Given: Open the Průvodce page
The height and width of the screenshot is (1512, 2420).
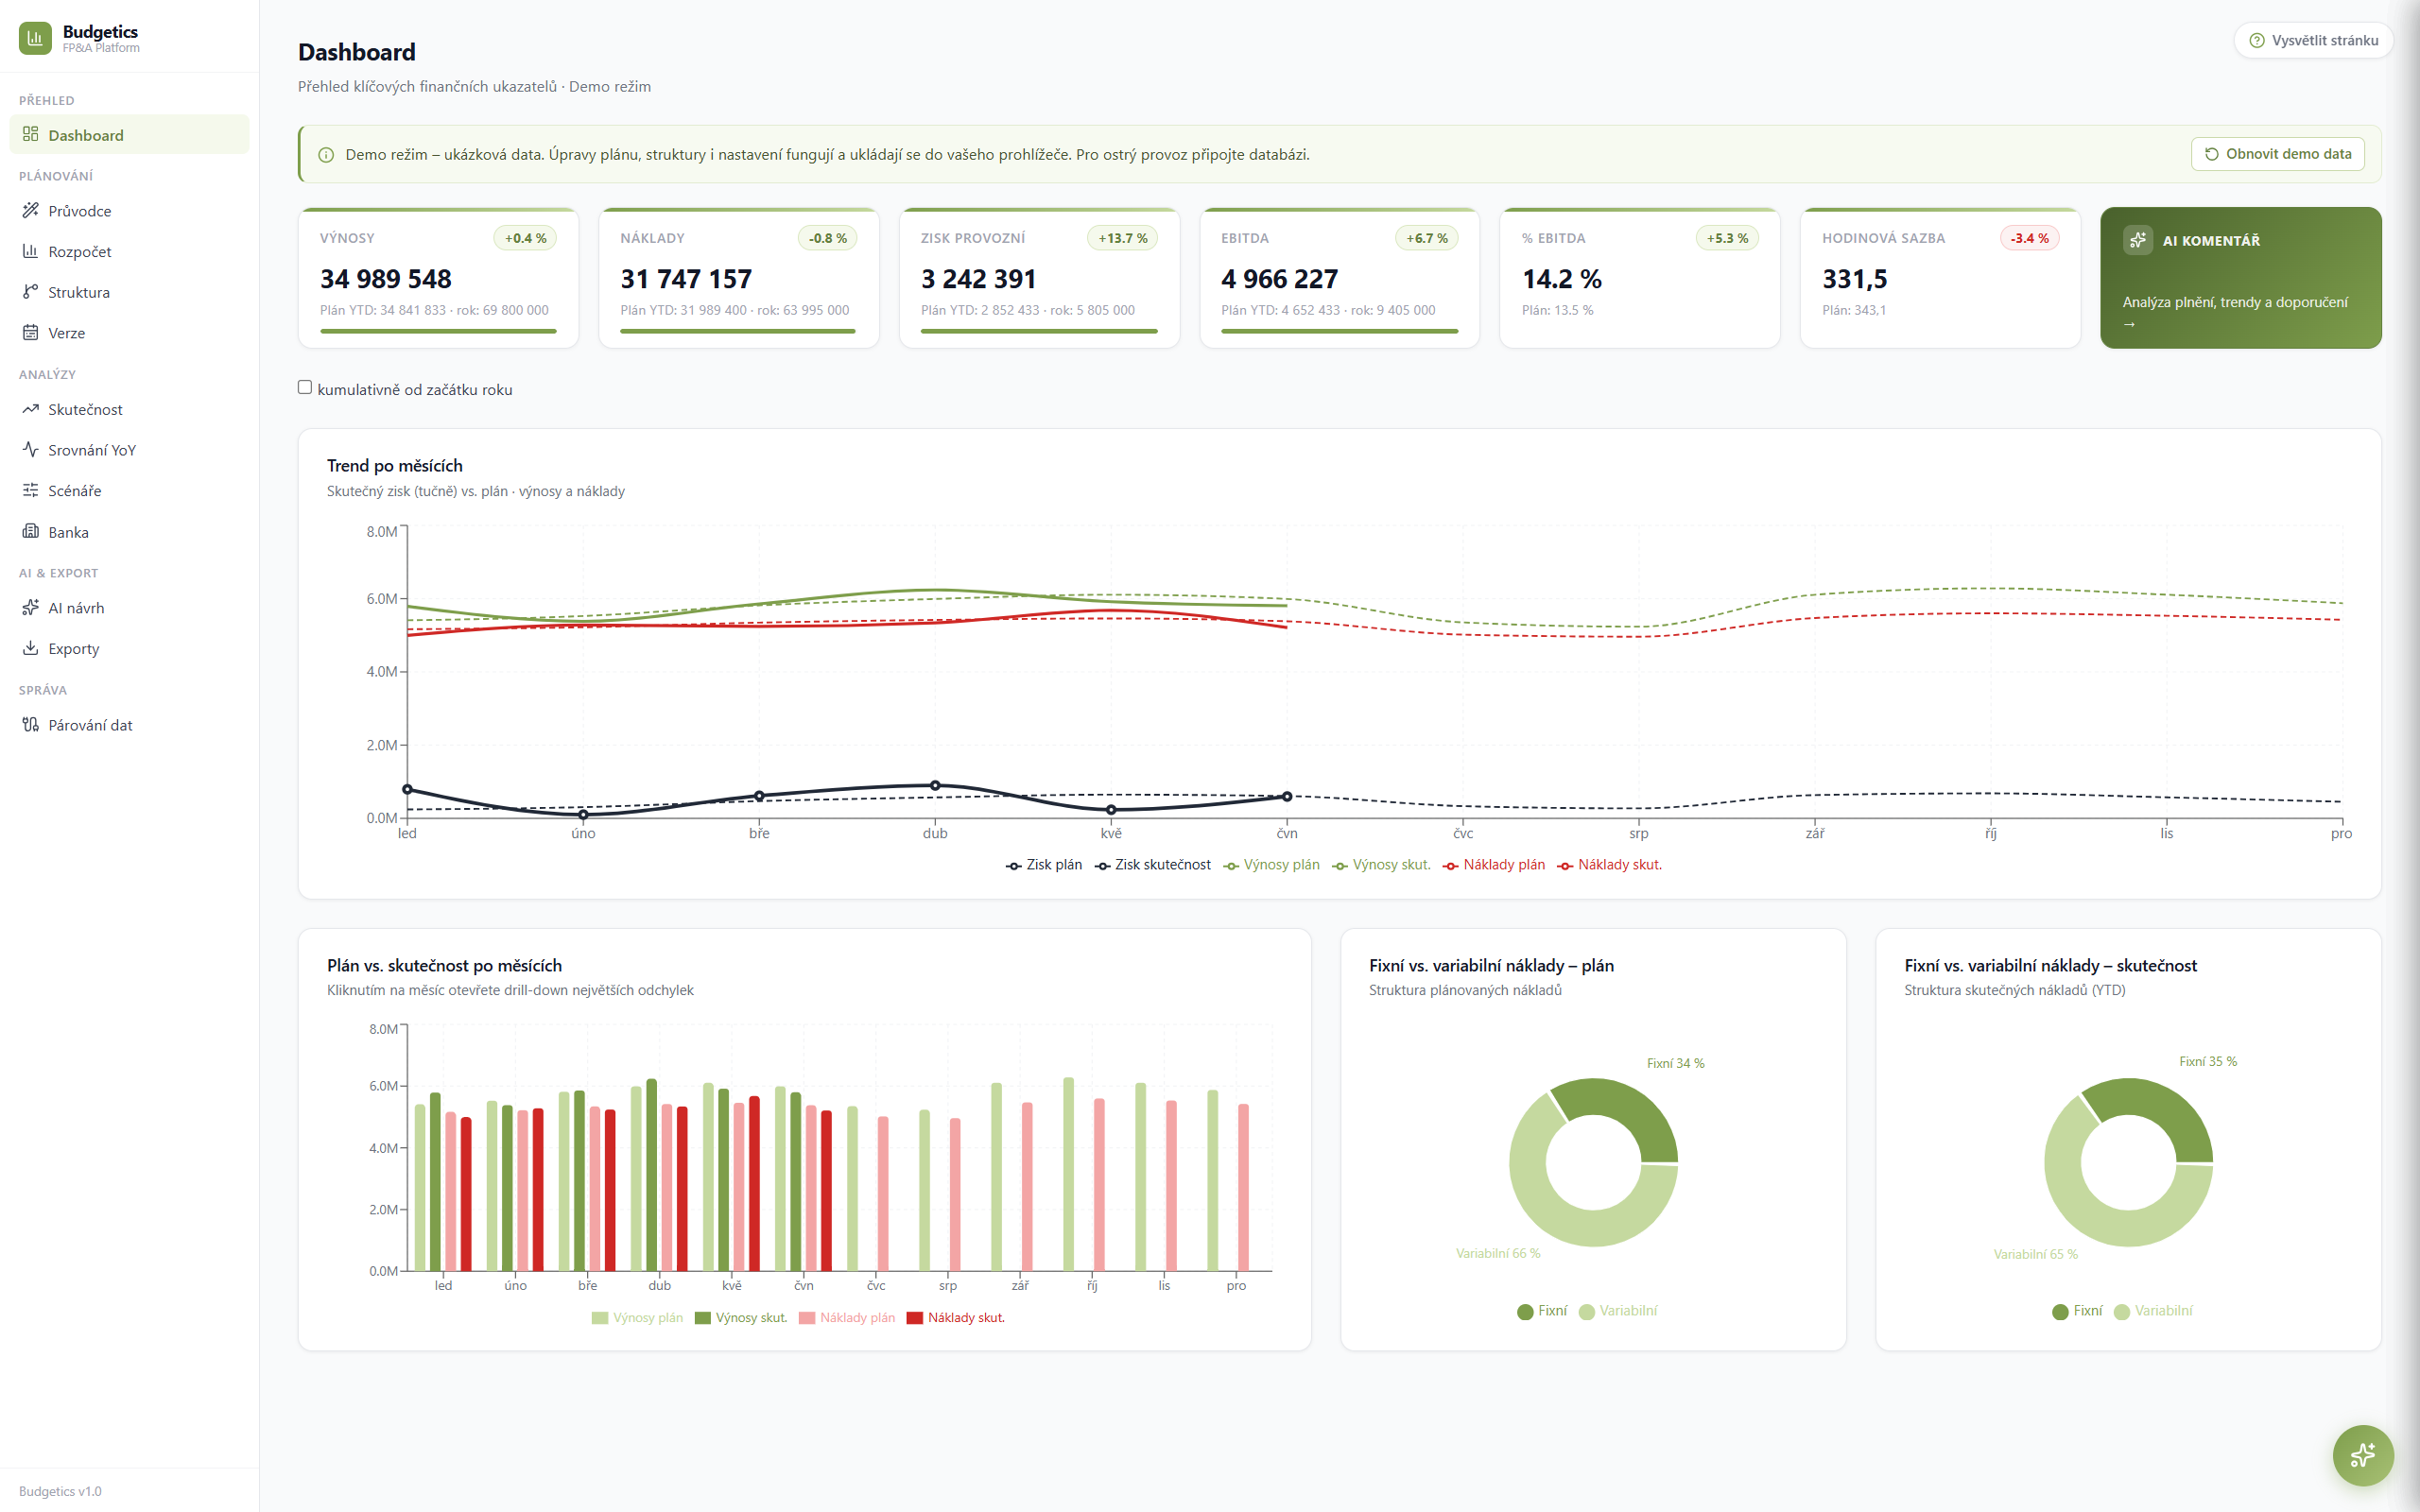Looking at the screenshot, I should pyautogui.click(x=129, y=210).
